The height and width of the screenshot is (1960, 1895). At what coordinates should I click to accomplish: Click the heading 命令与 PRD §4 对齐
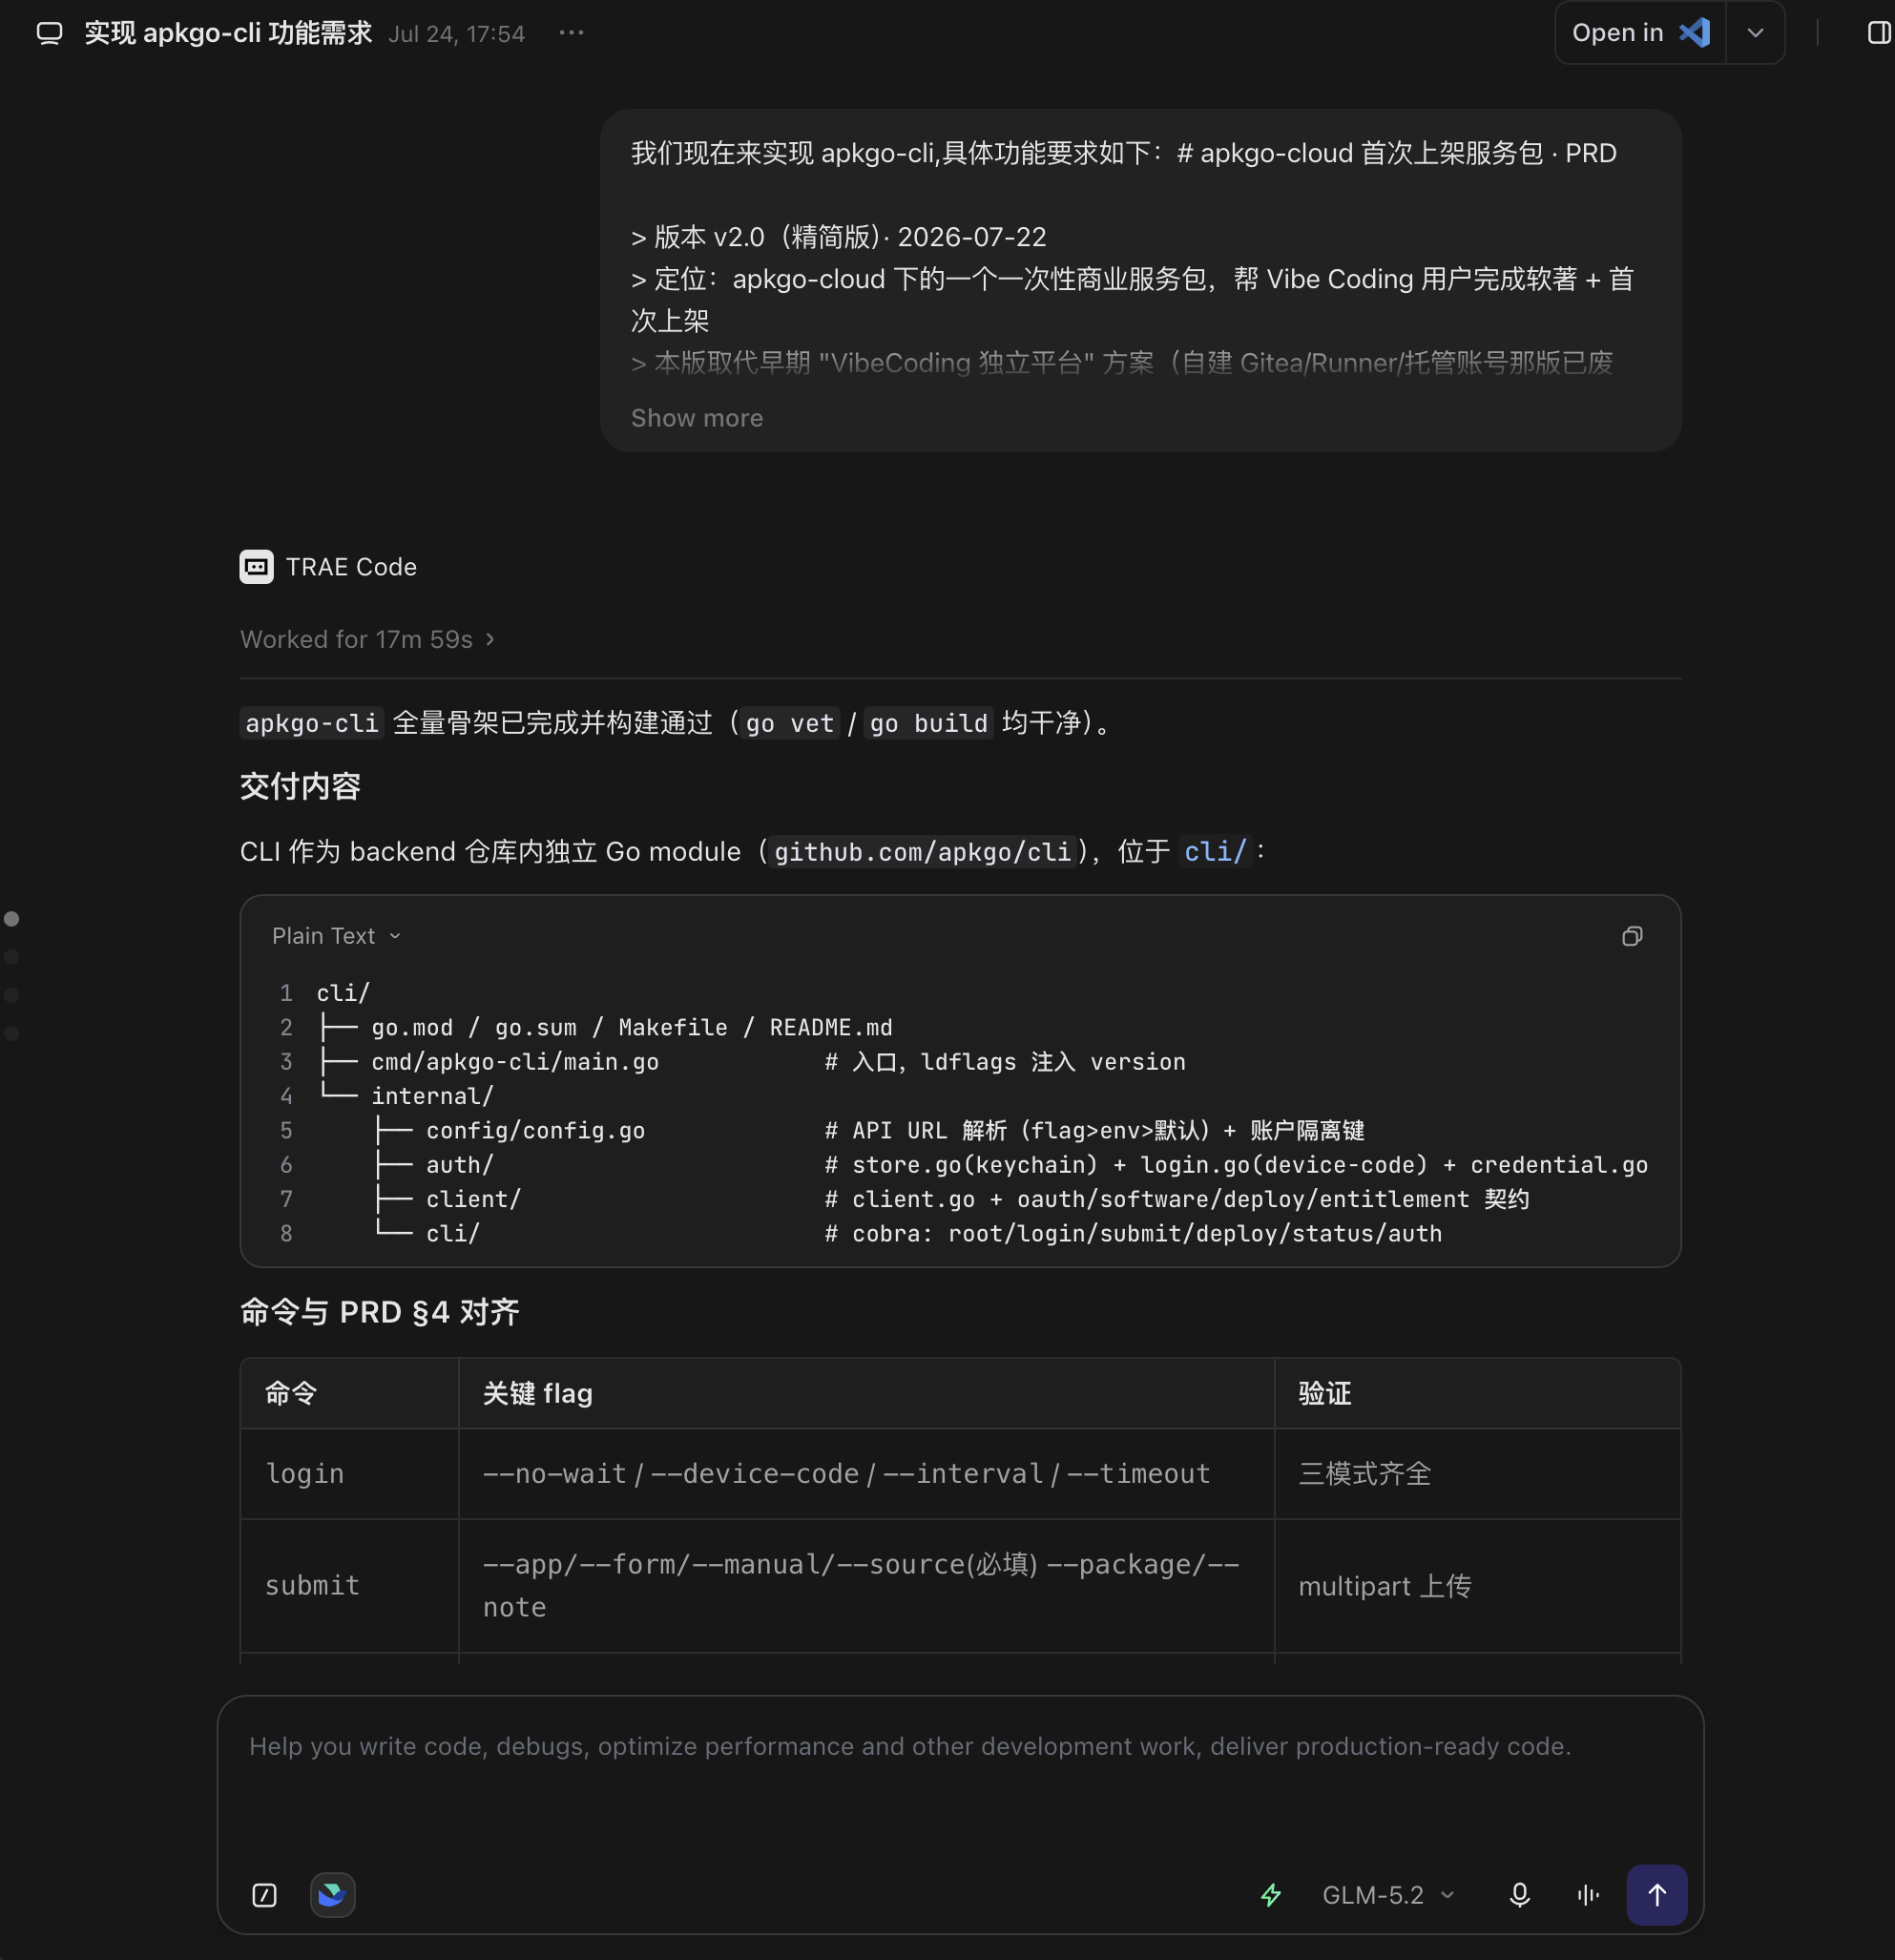[380, 1312]
